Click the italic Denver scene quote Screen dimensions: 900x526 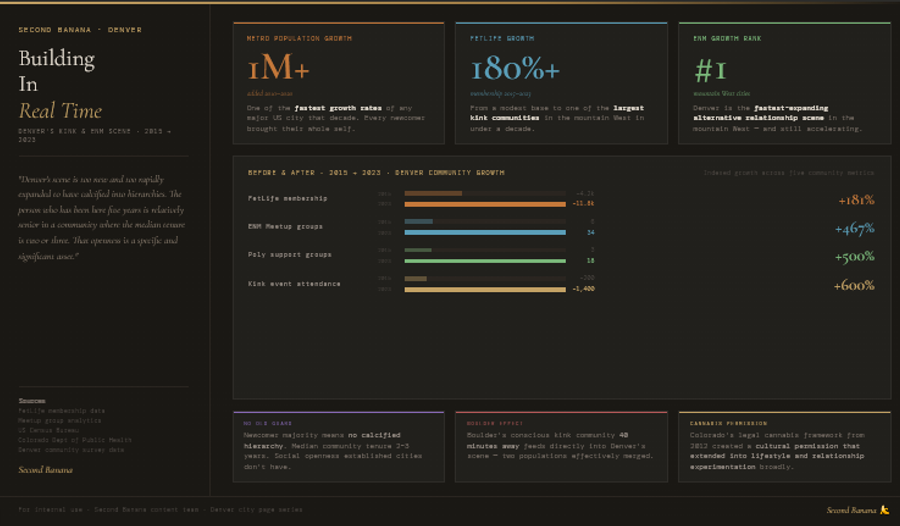pos(102,218)
